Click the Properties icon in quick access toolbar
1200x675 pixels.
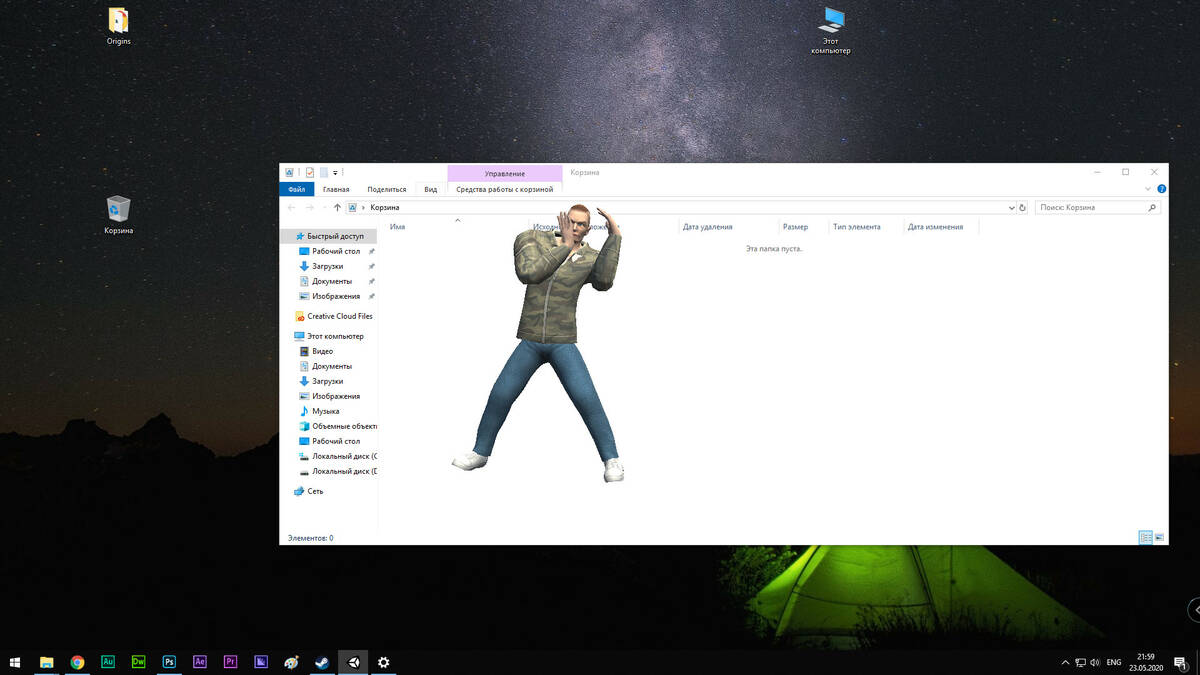310,173
